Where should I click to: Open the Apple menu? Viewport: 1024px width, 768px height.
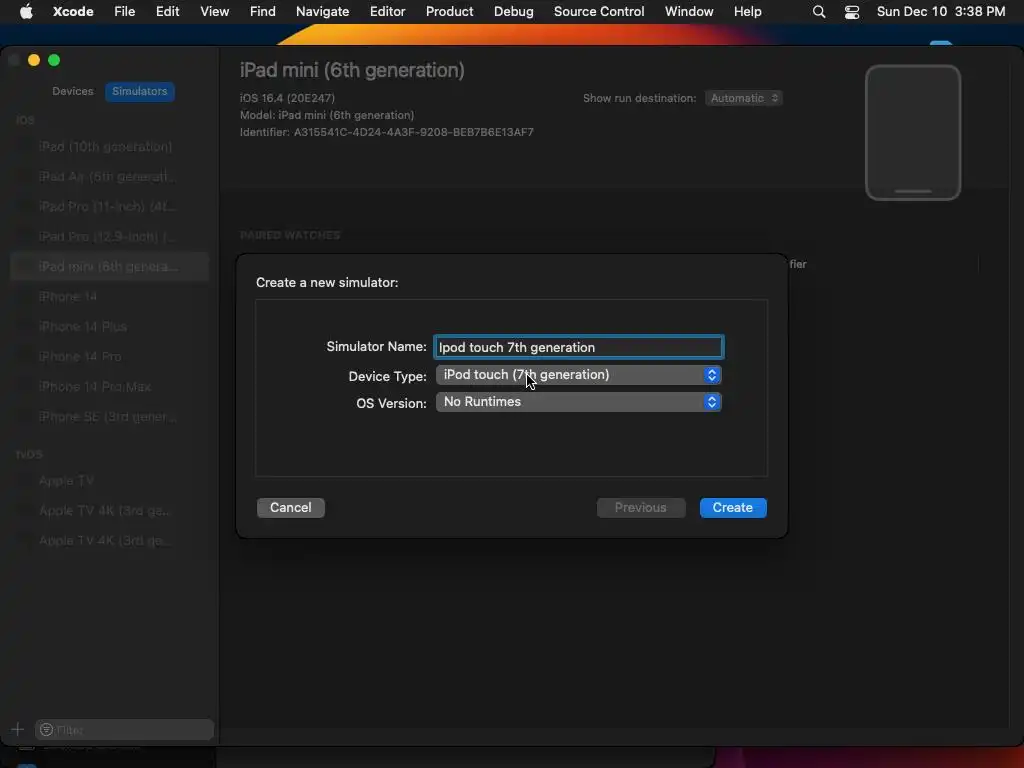[26, 12]
